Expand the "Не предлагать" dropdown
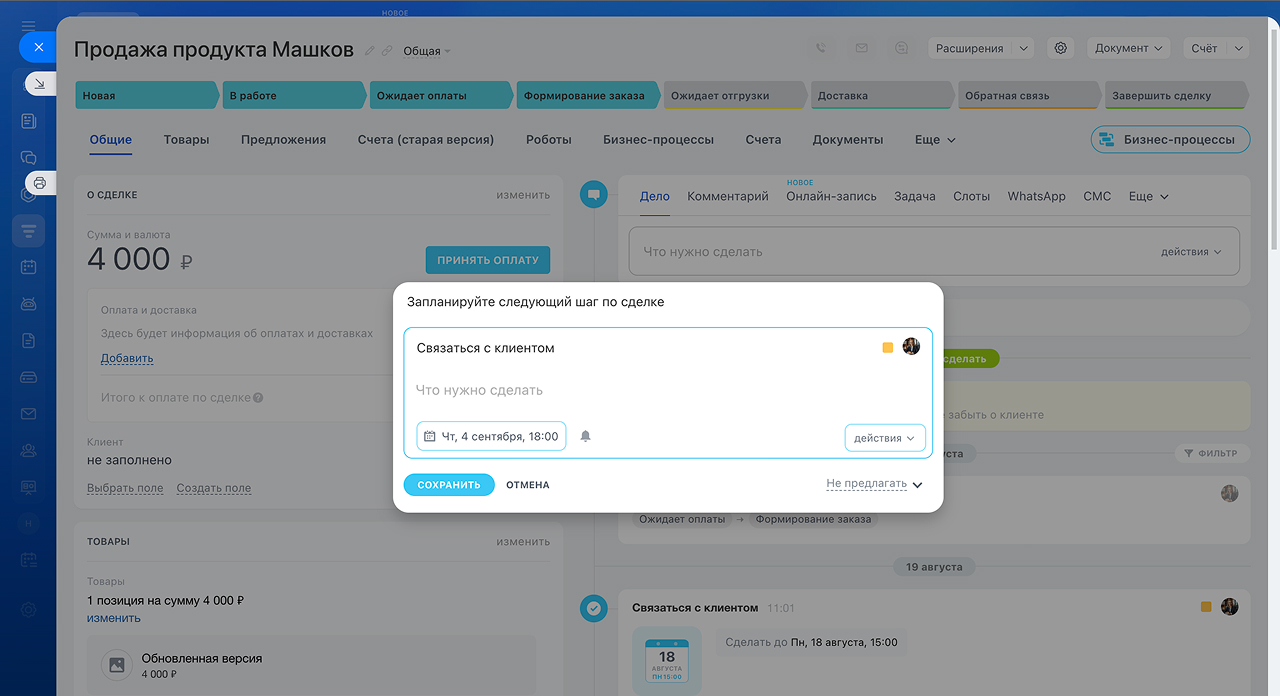 click(873, 484)
